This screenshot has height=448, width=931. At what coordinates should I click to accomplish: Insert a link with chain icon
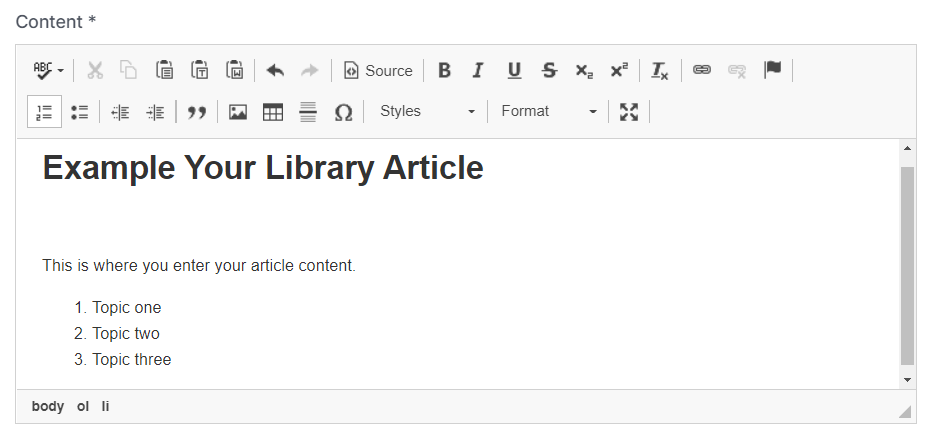pyautogui.click(x=702, y=71)
